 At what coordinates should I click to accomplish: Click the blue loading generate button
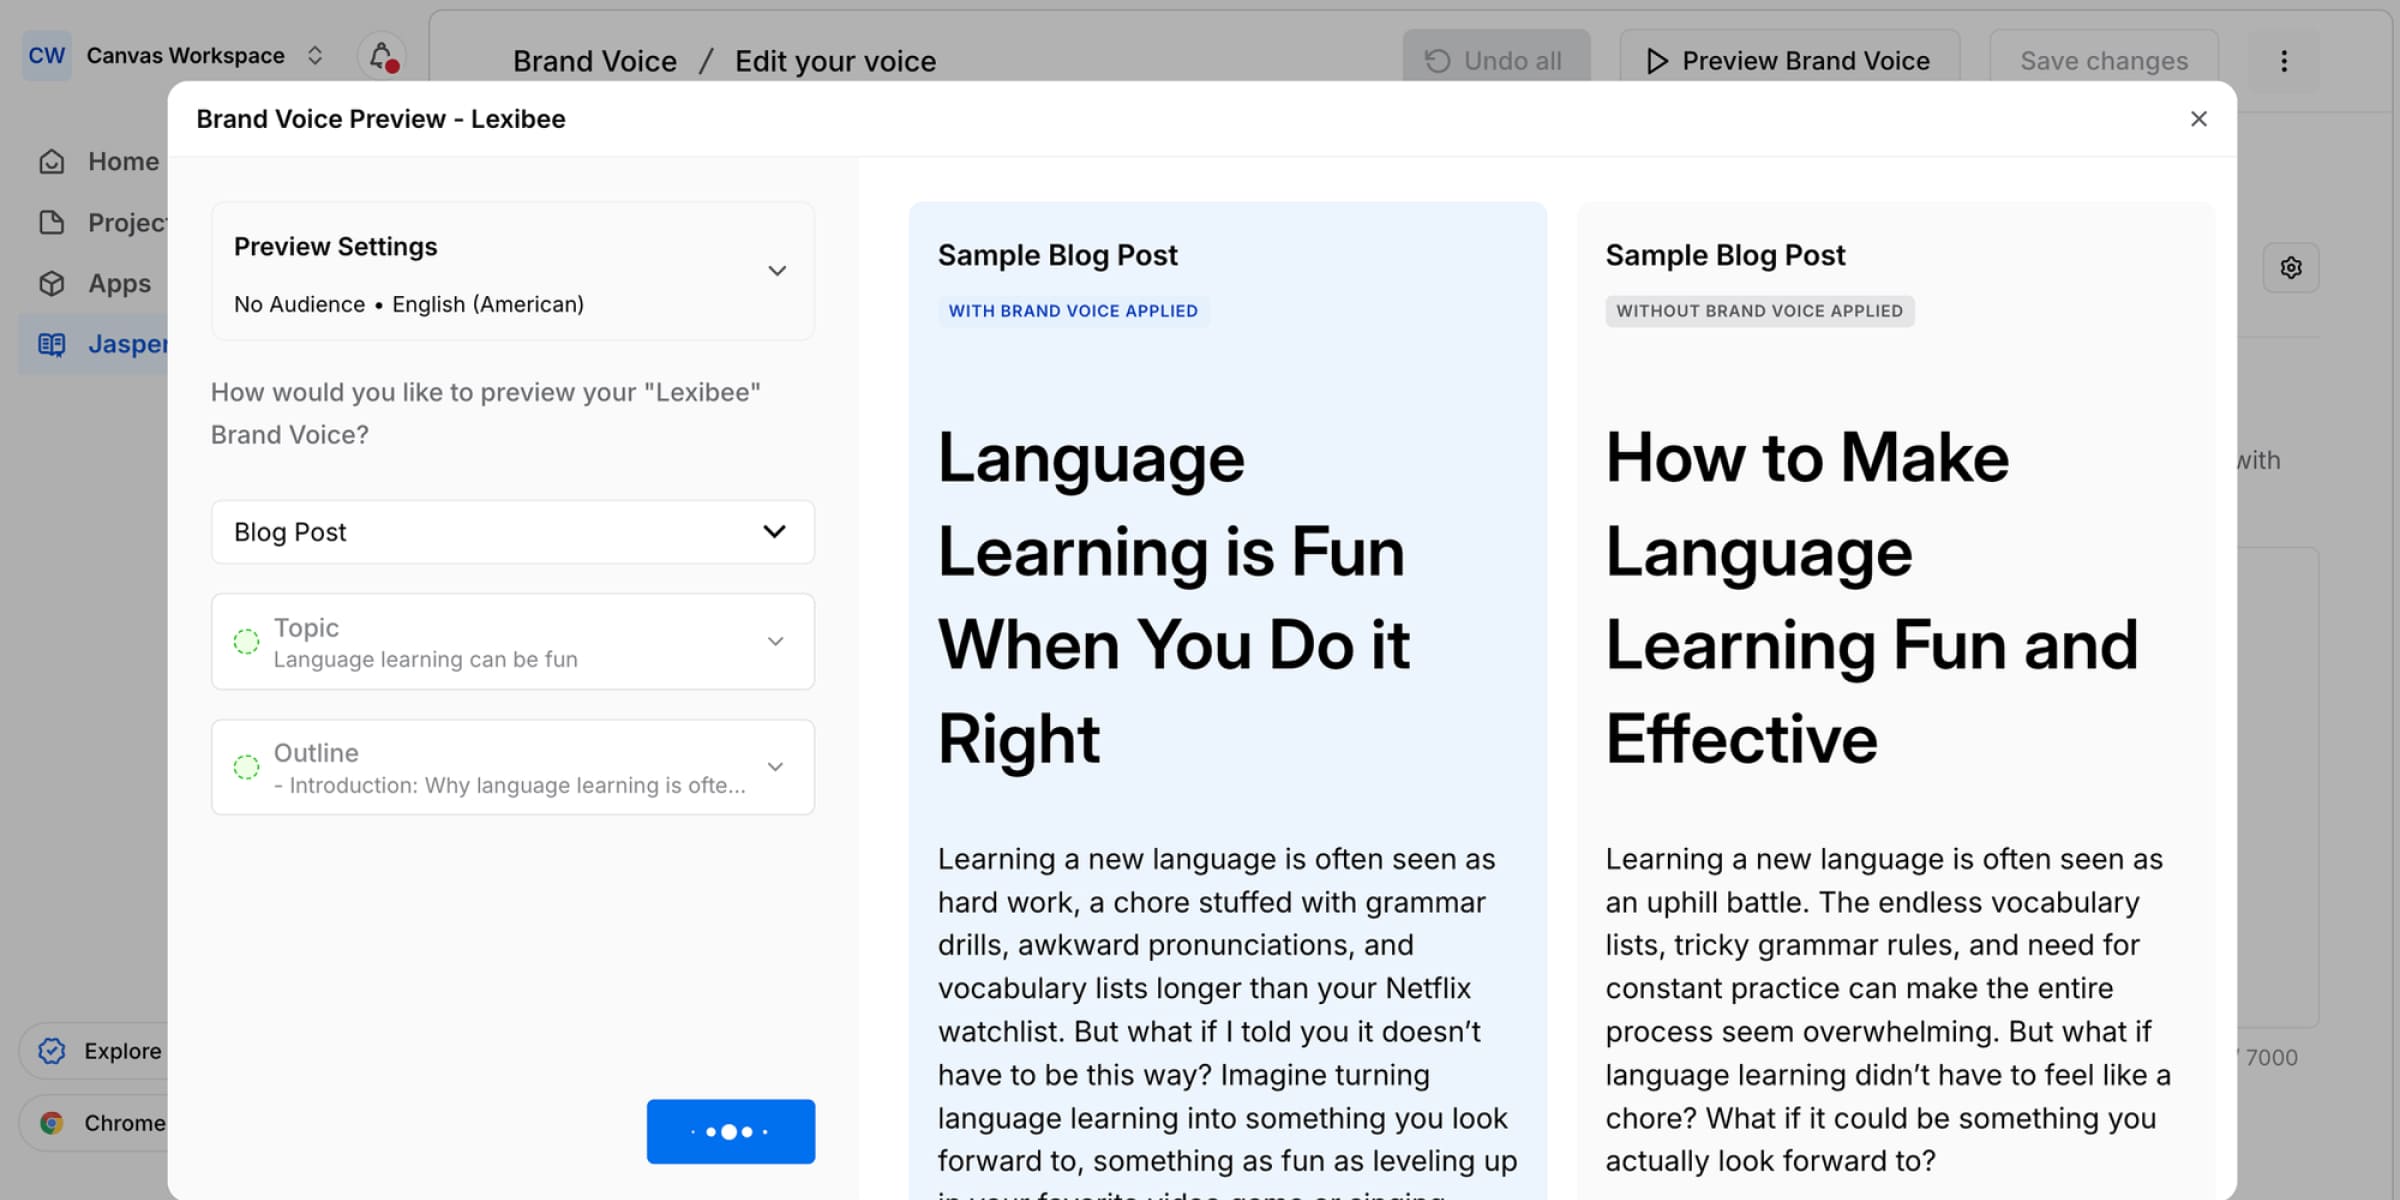(730, 1131)
